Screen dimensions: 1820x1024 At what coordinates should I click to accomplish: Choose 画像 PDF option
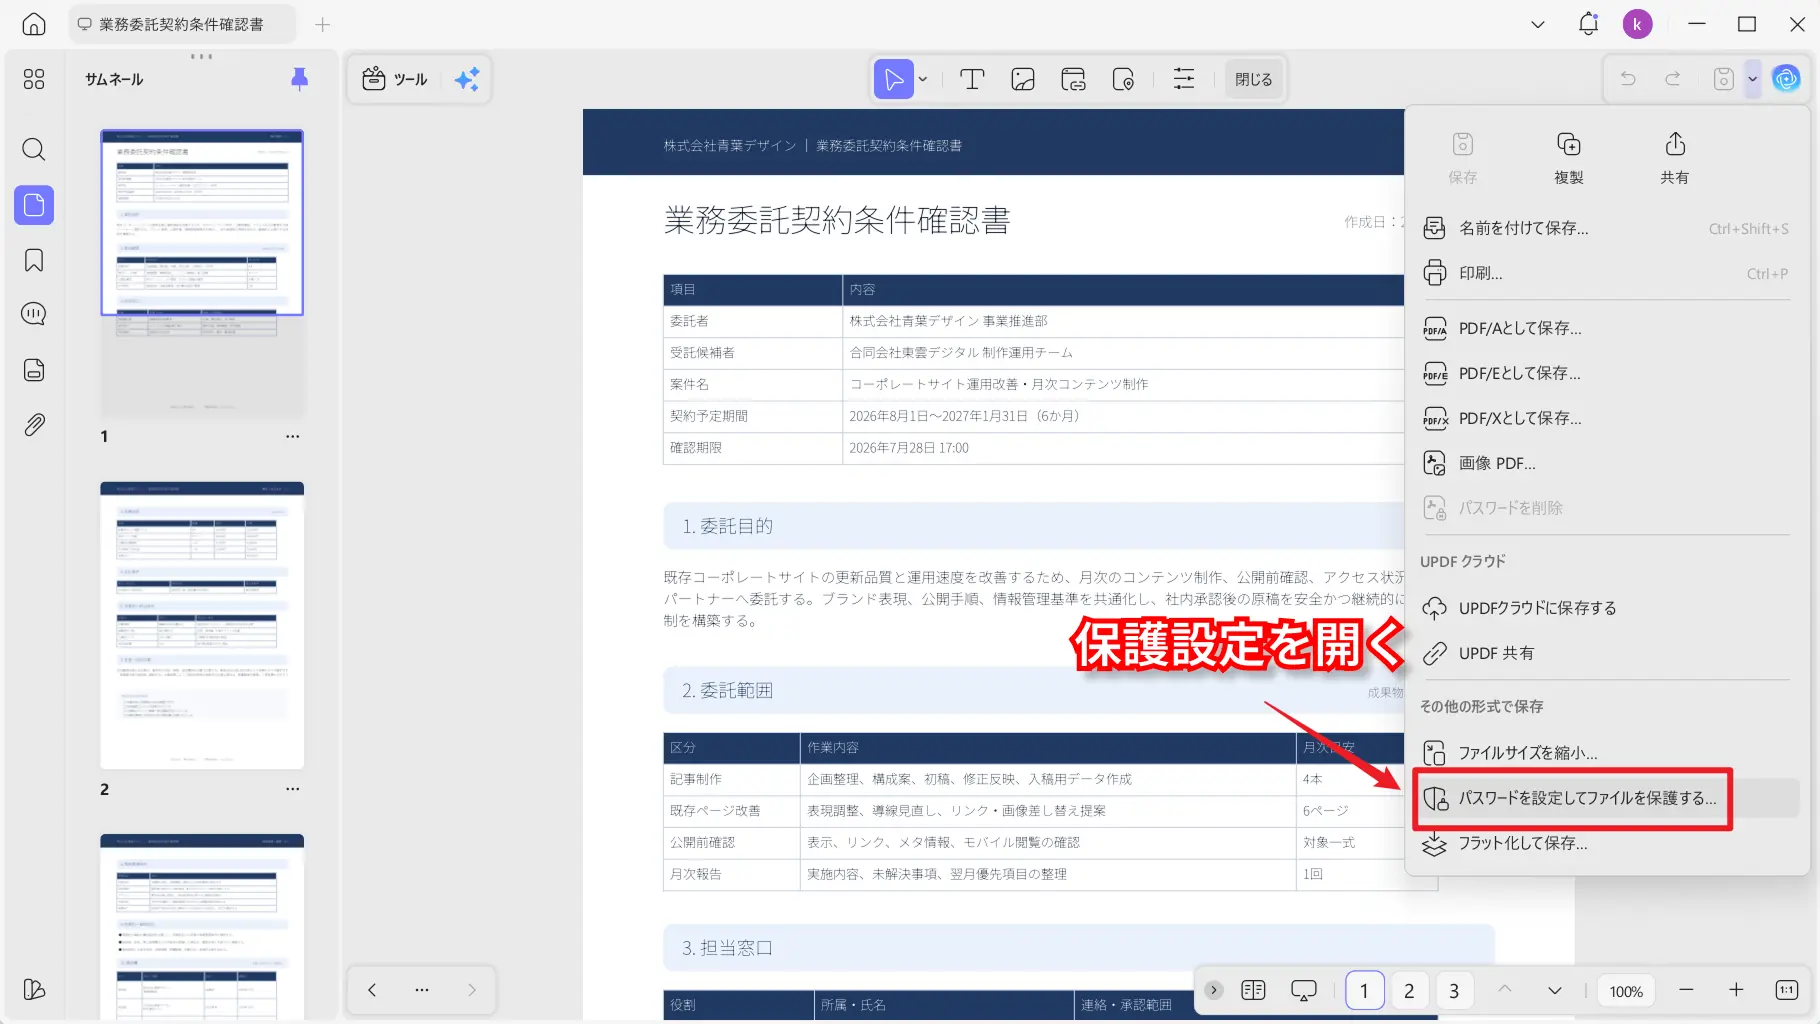click(x=1606, y=463)
